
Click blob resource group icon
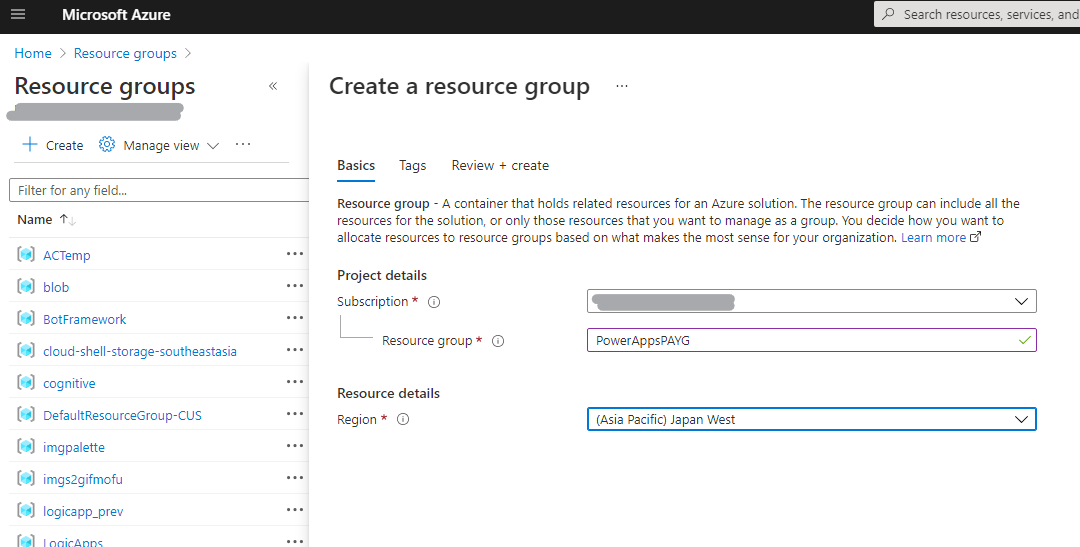click(x=26, y=287)
